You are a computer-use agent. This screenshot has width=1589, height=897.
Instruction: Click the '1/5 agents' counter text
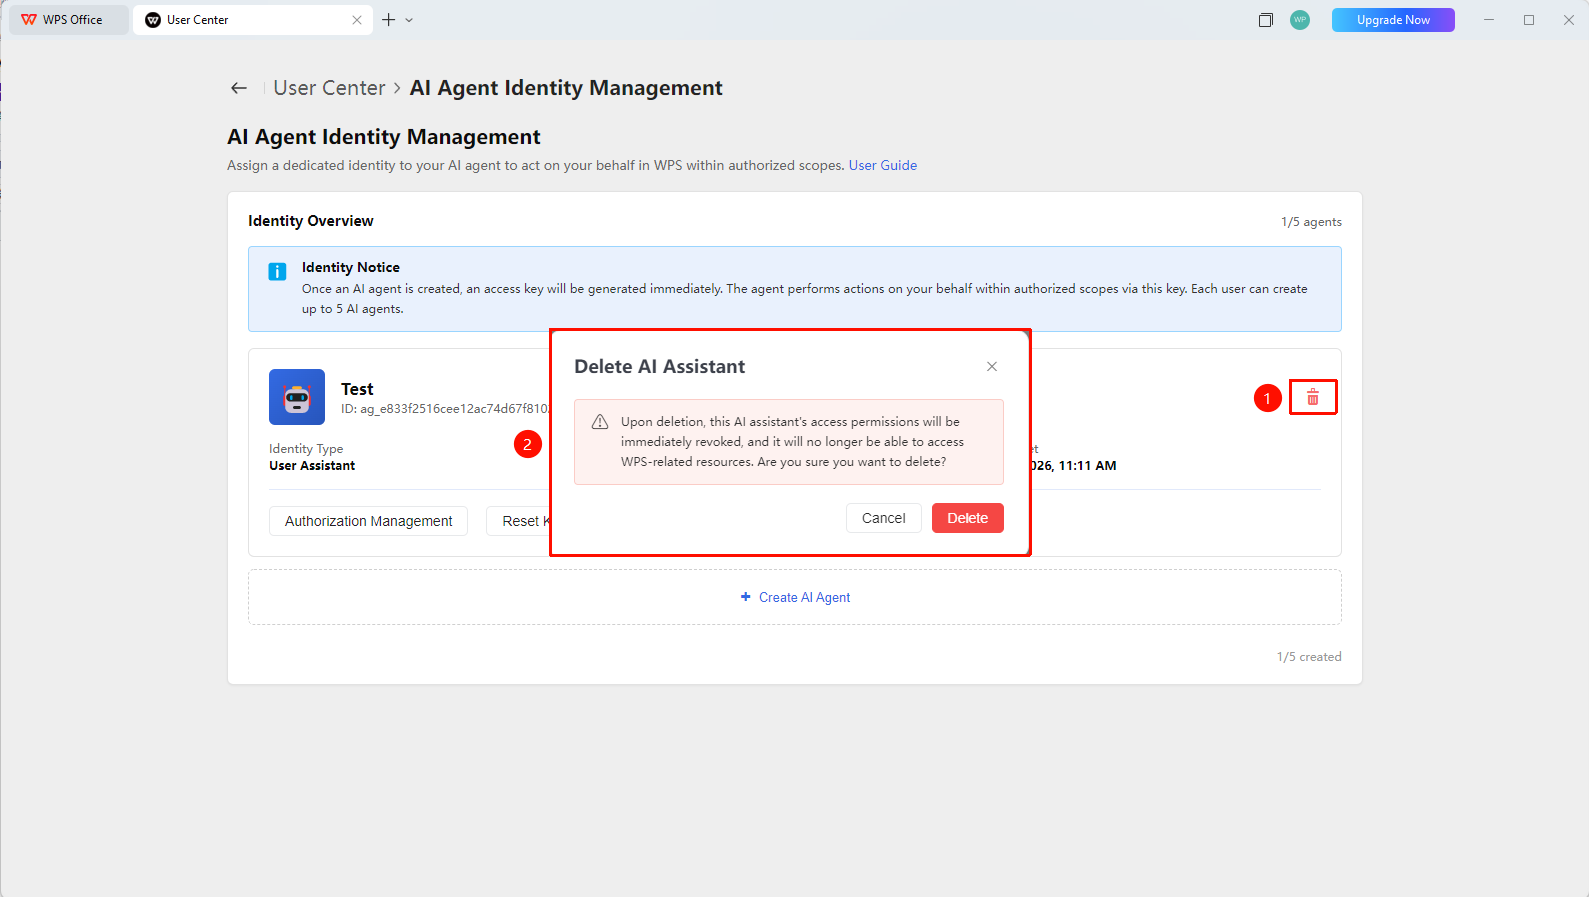point(1311,222)
